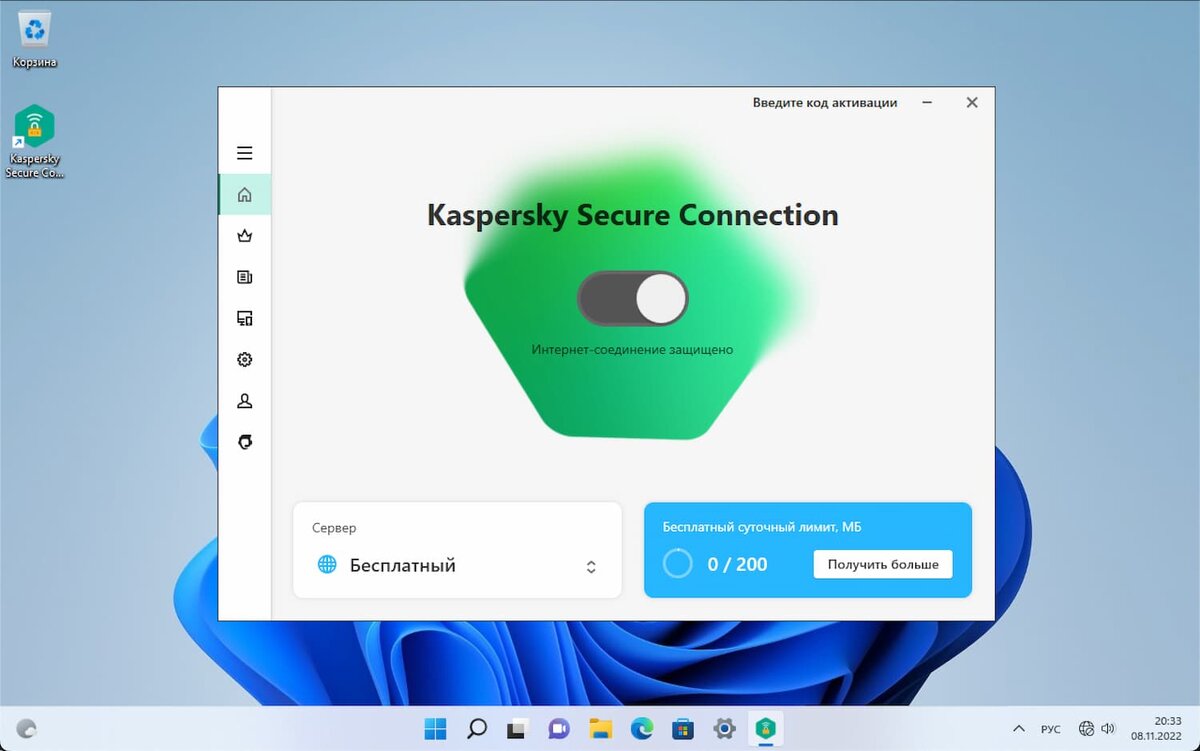Click the 0 / 200 traffic value

coord(737,564)
